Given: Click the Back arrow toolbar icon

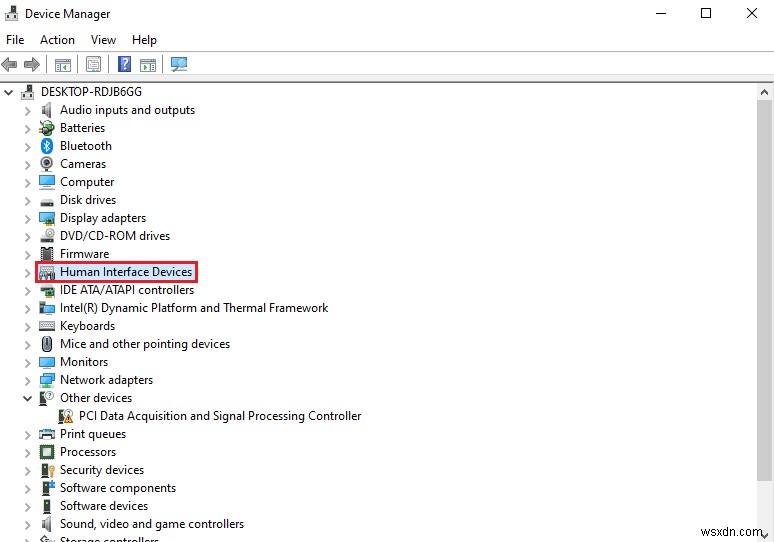Looking at the screenshot, I should tap(9, 64).
